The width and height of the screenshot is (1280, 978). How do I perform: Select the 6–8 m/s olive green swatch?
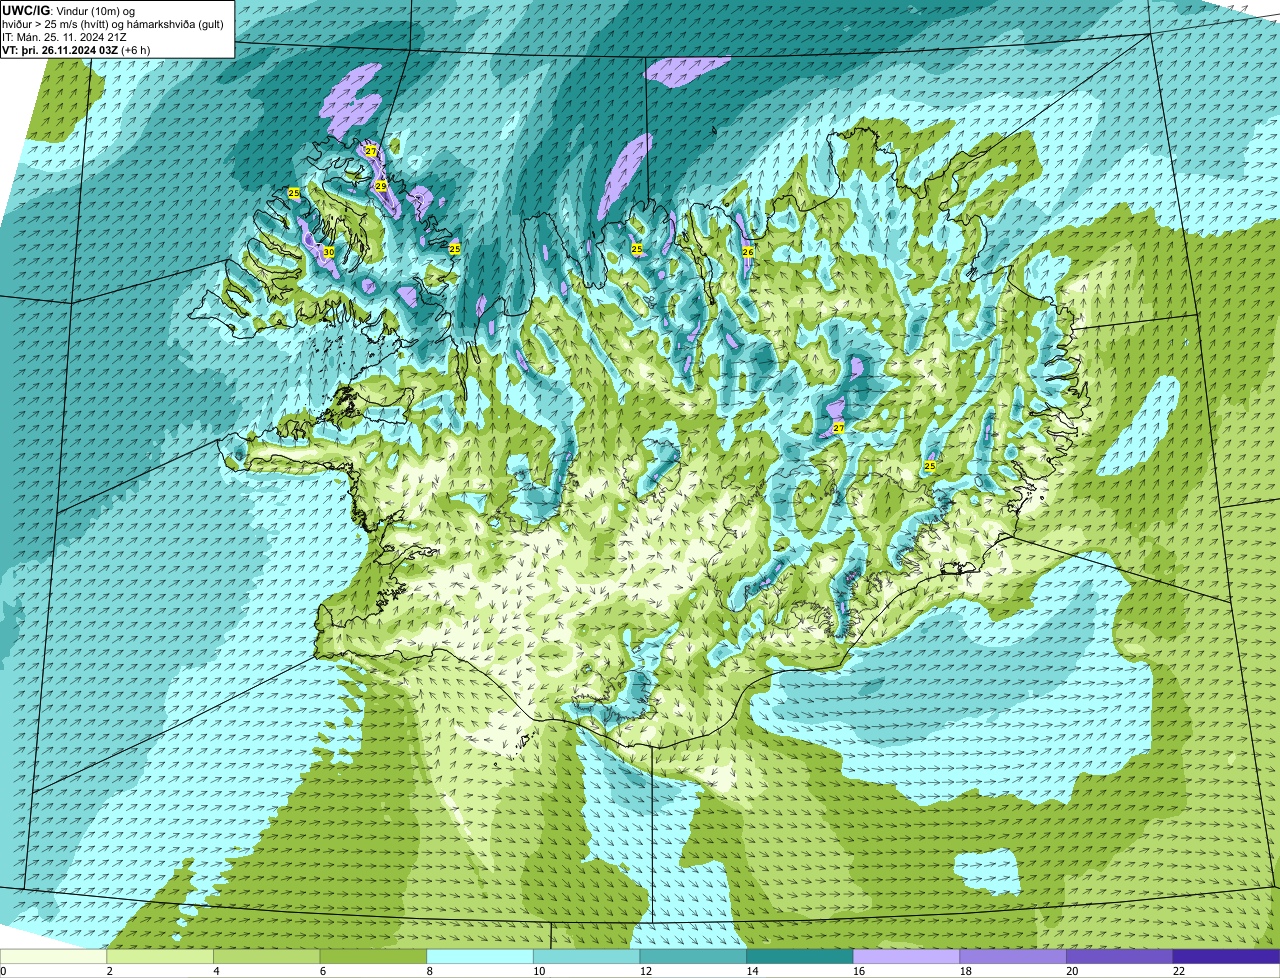tap(373, 956)
